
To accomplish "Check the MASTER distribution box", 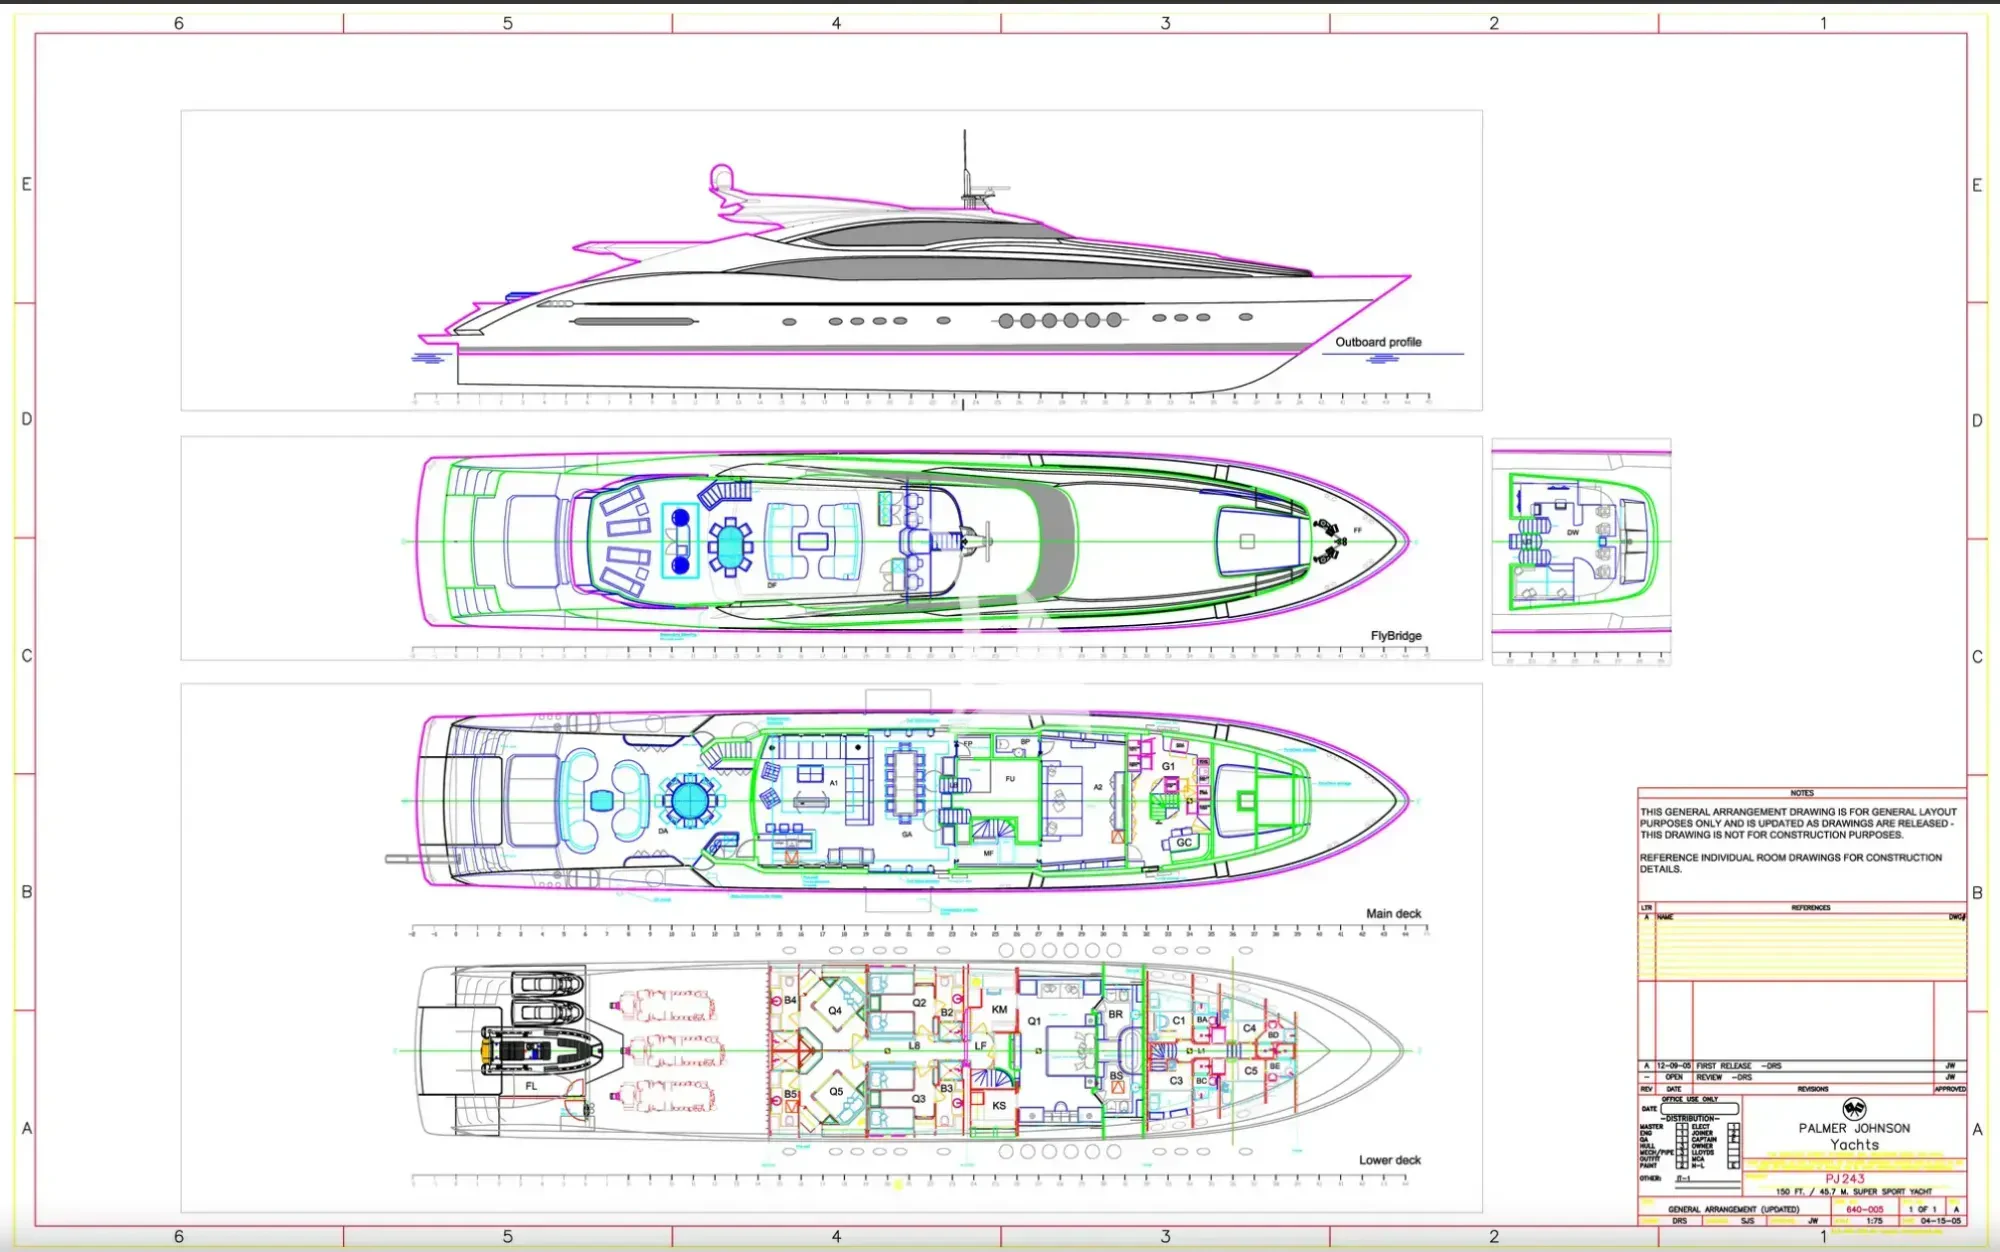I will click(x=1682, y=1126).
